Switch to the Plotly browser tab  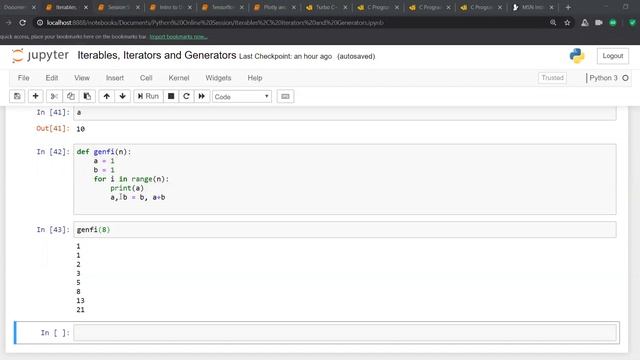(x=274, y=7)
